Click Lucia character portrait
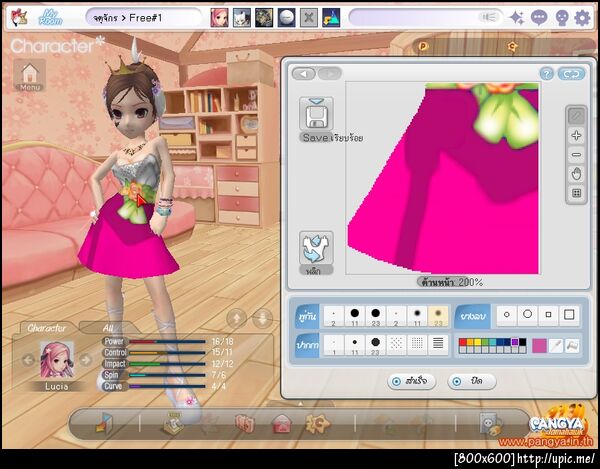The width and height of the screenshot is (600, 469). pos(57,360)
